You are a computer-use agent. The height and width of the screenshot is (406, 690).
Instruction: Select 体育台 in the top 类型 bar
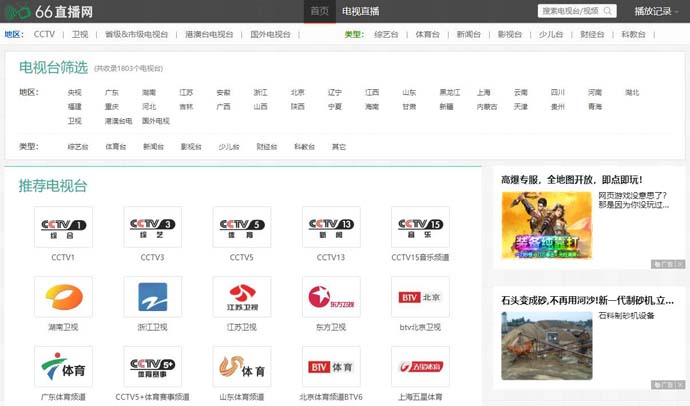coord(427,34)
